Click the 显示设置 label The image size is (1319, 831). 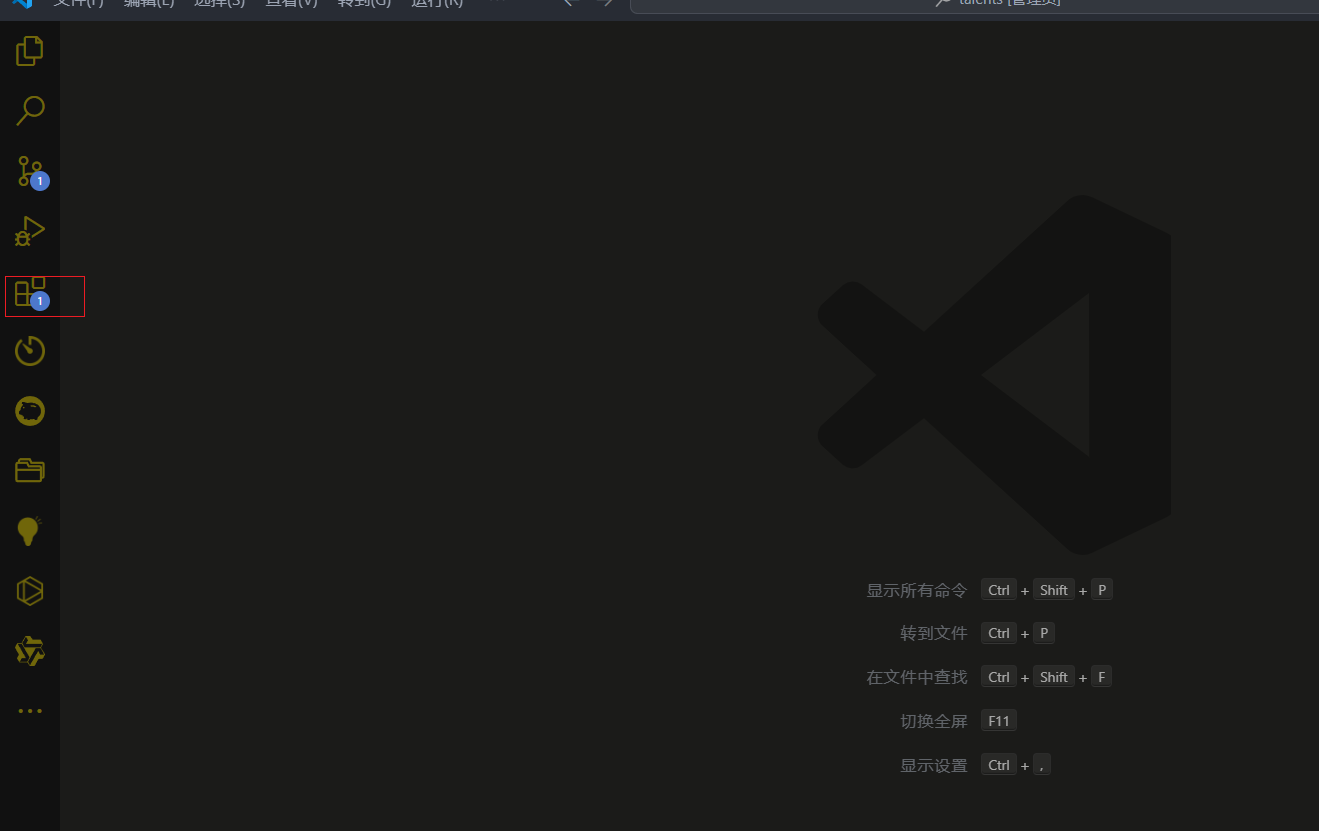[934, 765]
